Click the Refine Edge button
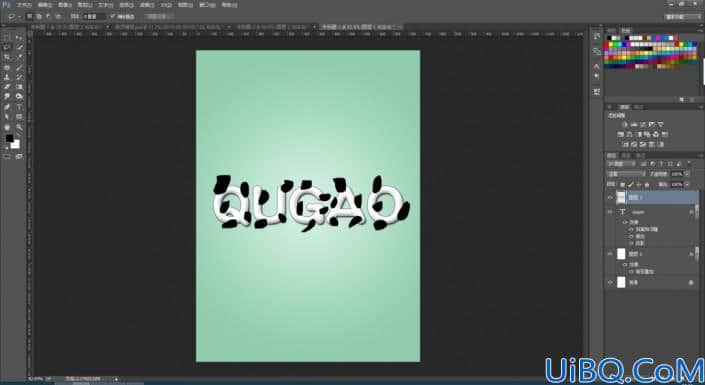 [x=159, y=17]
